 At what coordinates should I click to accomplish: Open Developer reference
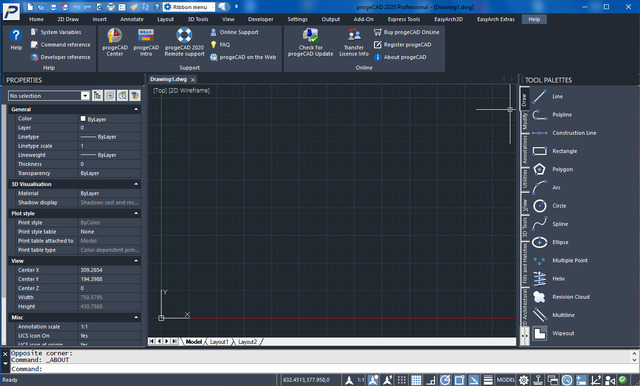60,58
